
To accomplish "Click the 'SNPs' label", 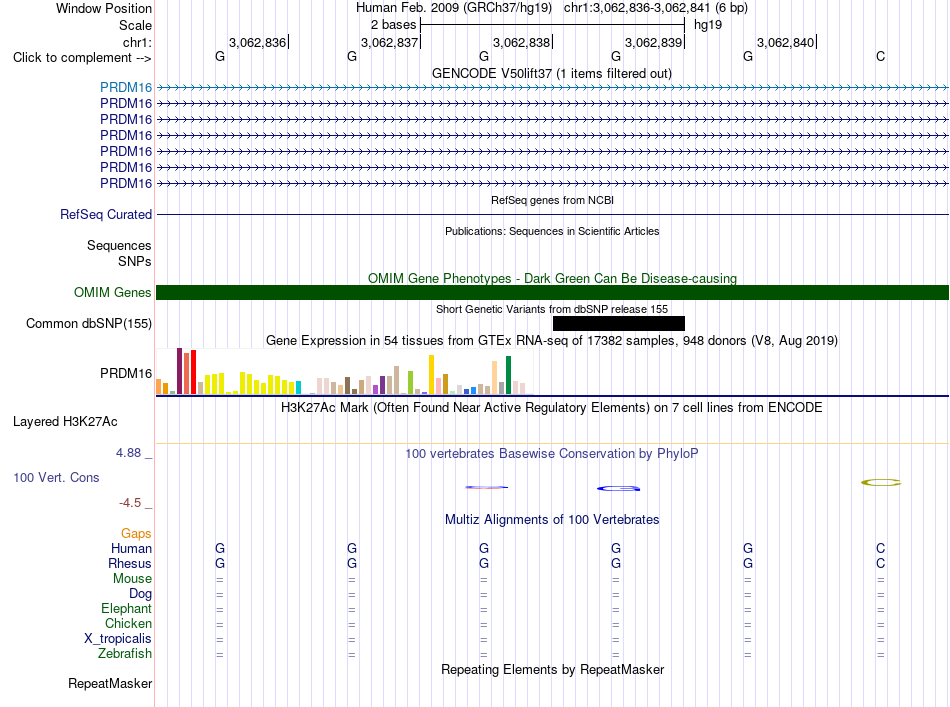I will 135,261.
